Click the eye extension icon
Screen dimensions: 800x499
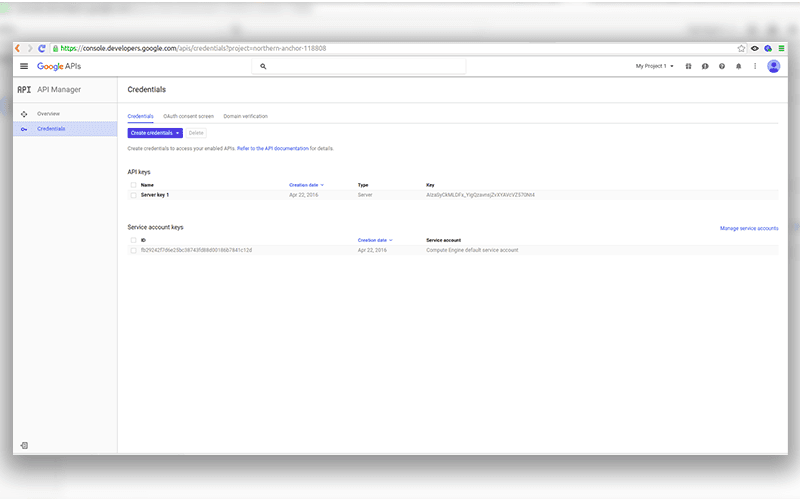(755, 48)
